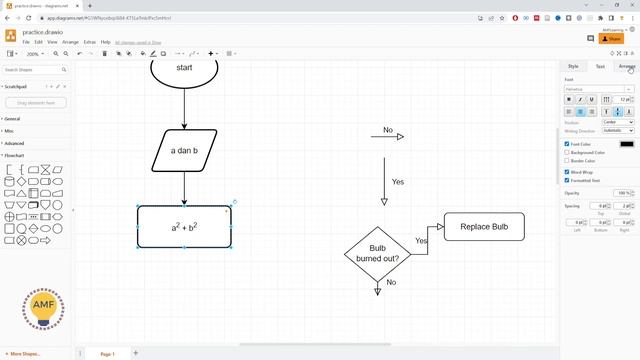Bring selection to front

pyautogui.click(x=119, y=53)
